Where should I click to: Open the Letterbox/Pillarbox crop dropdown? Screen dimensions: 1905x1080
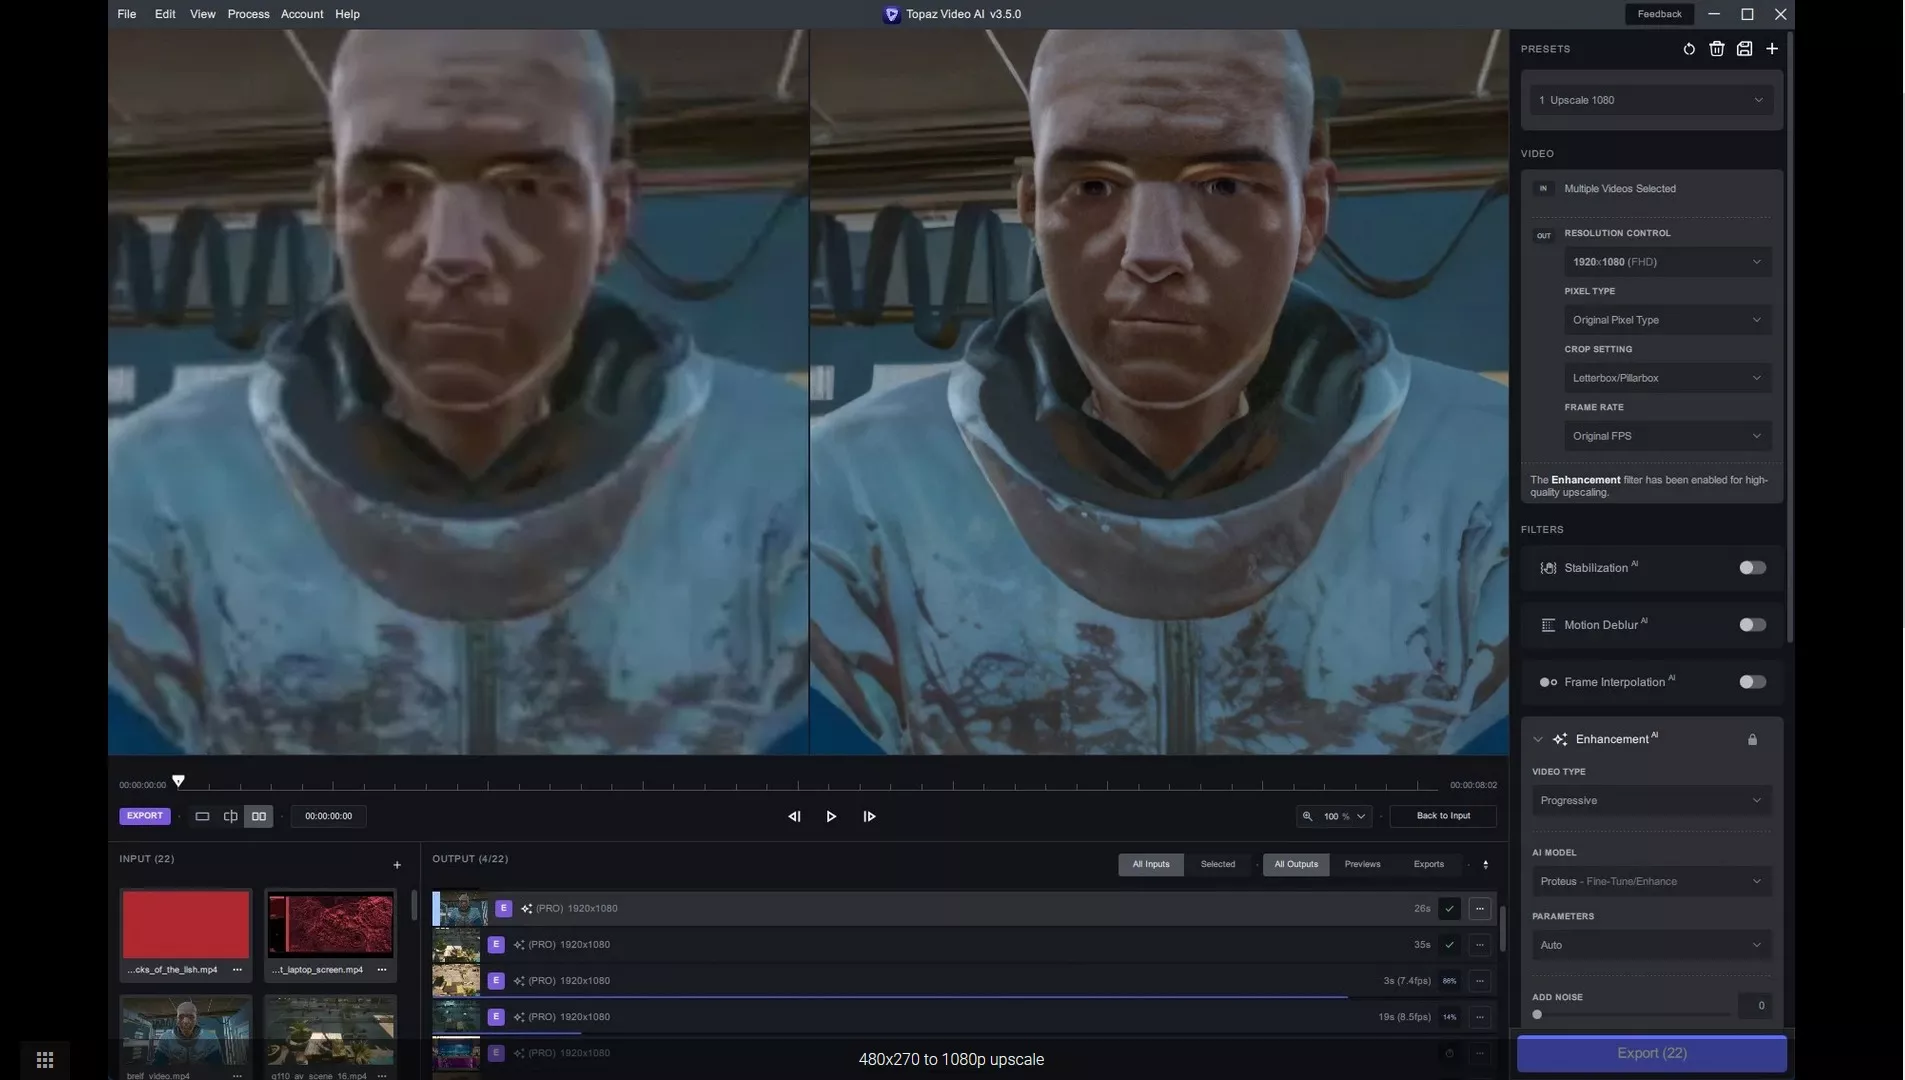(1667, 378)
